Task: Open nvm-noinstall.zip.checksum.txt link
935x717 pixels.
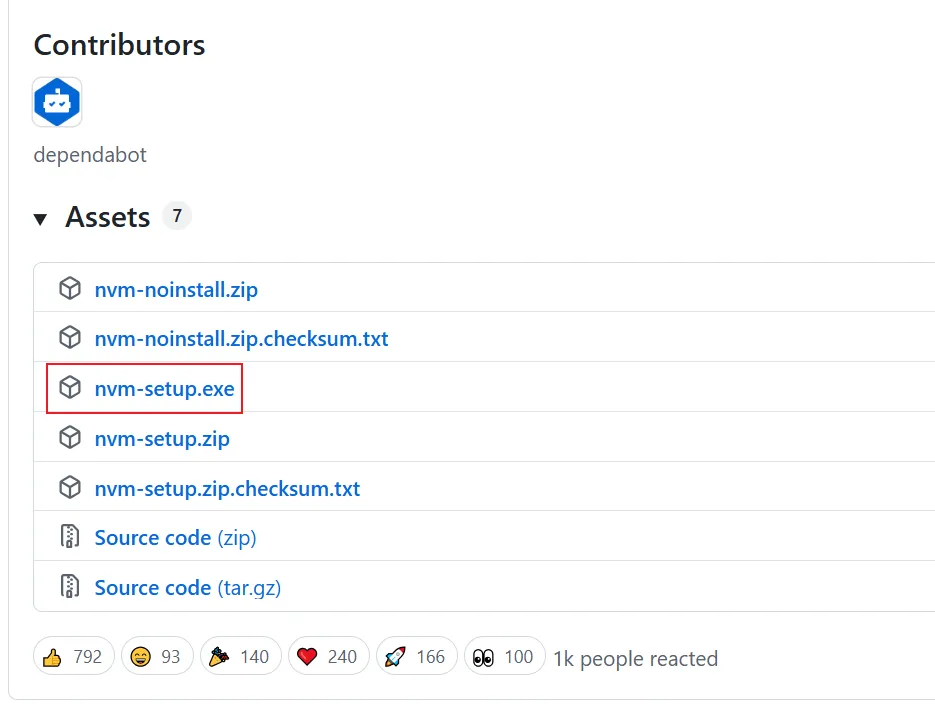Action: [x=241, y=339]
